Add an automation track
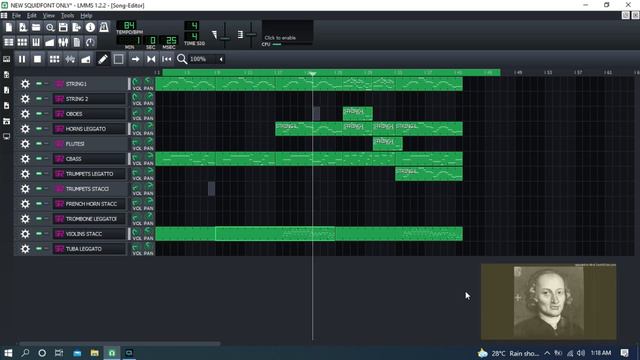 click(x=86, y=59)
